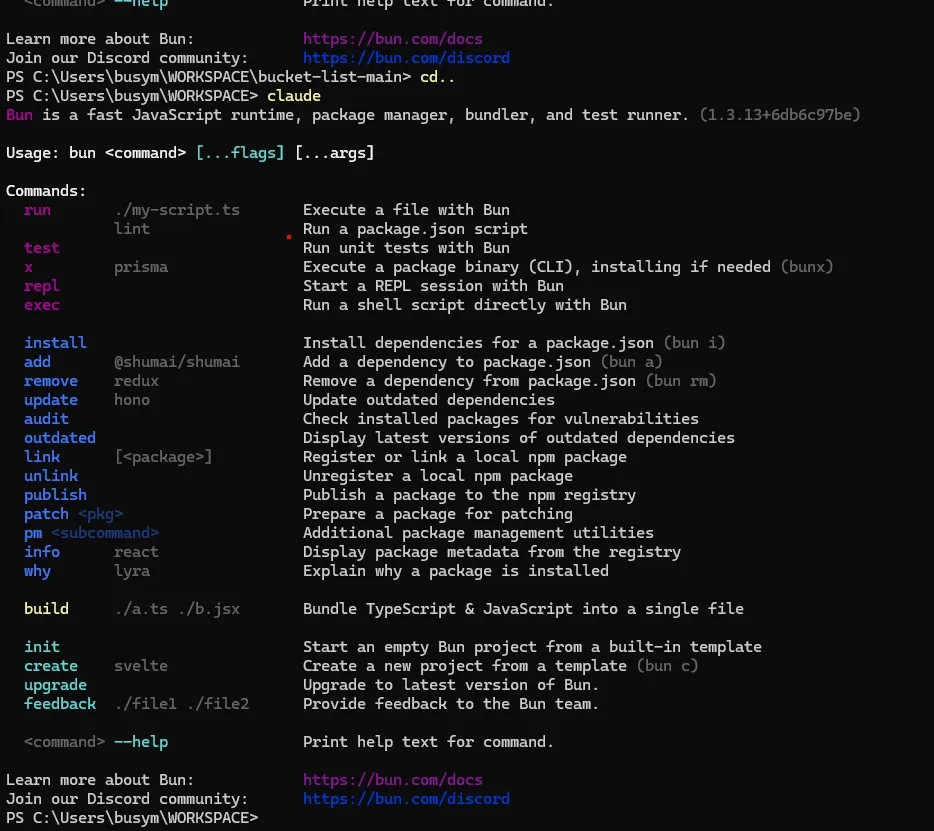Click the 'hono' example argument
This screenshot has width=934, height=831.
coord(132,400)
